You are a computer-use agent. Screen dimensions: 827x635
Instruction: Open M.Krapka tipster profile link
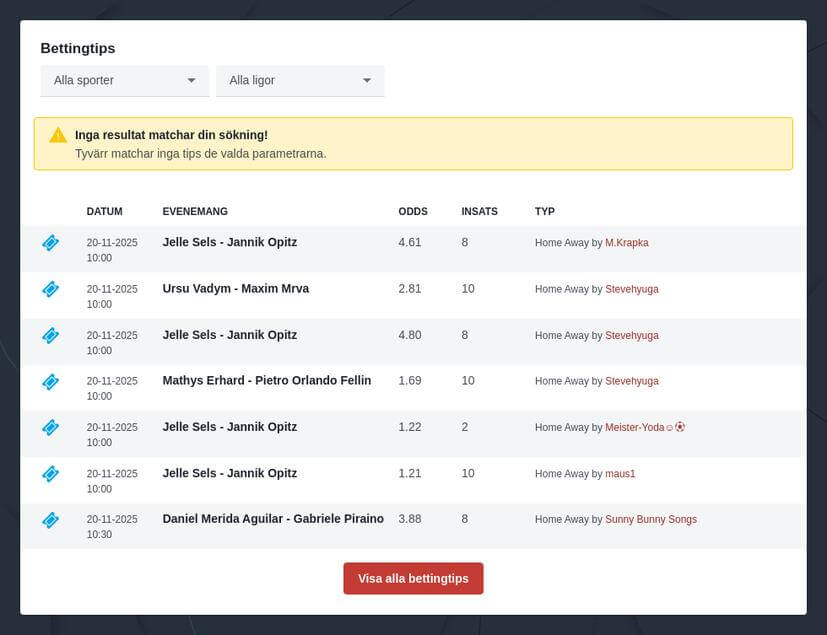(626, 243)
